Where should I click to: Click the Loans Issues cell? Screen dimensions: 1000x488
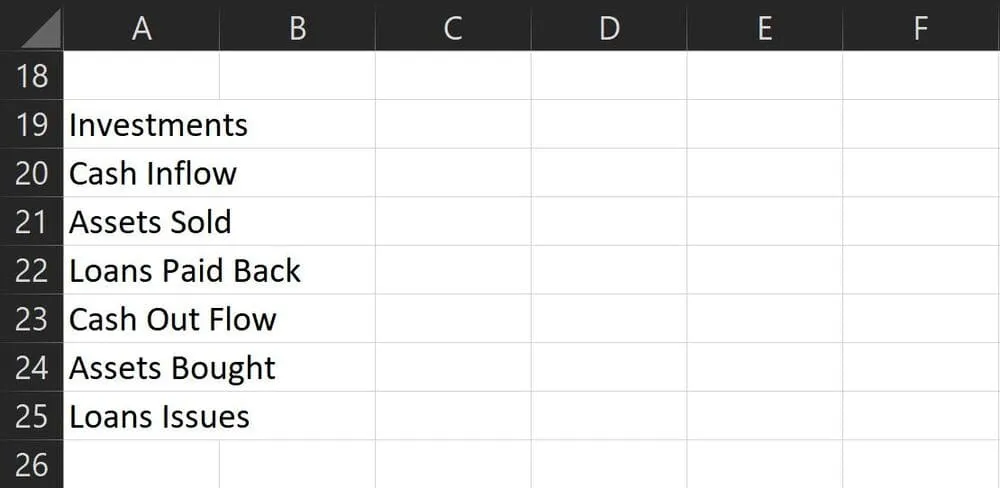(141, 416)
